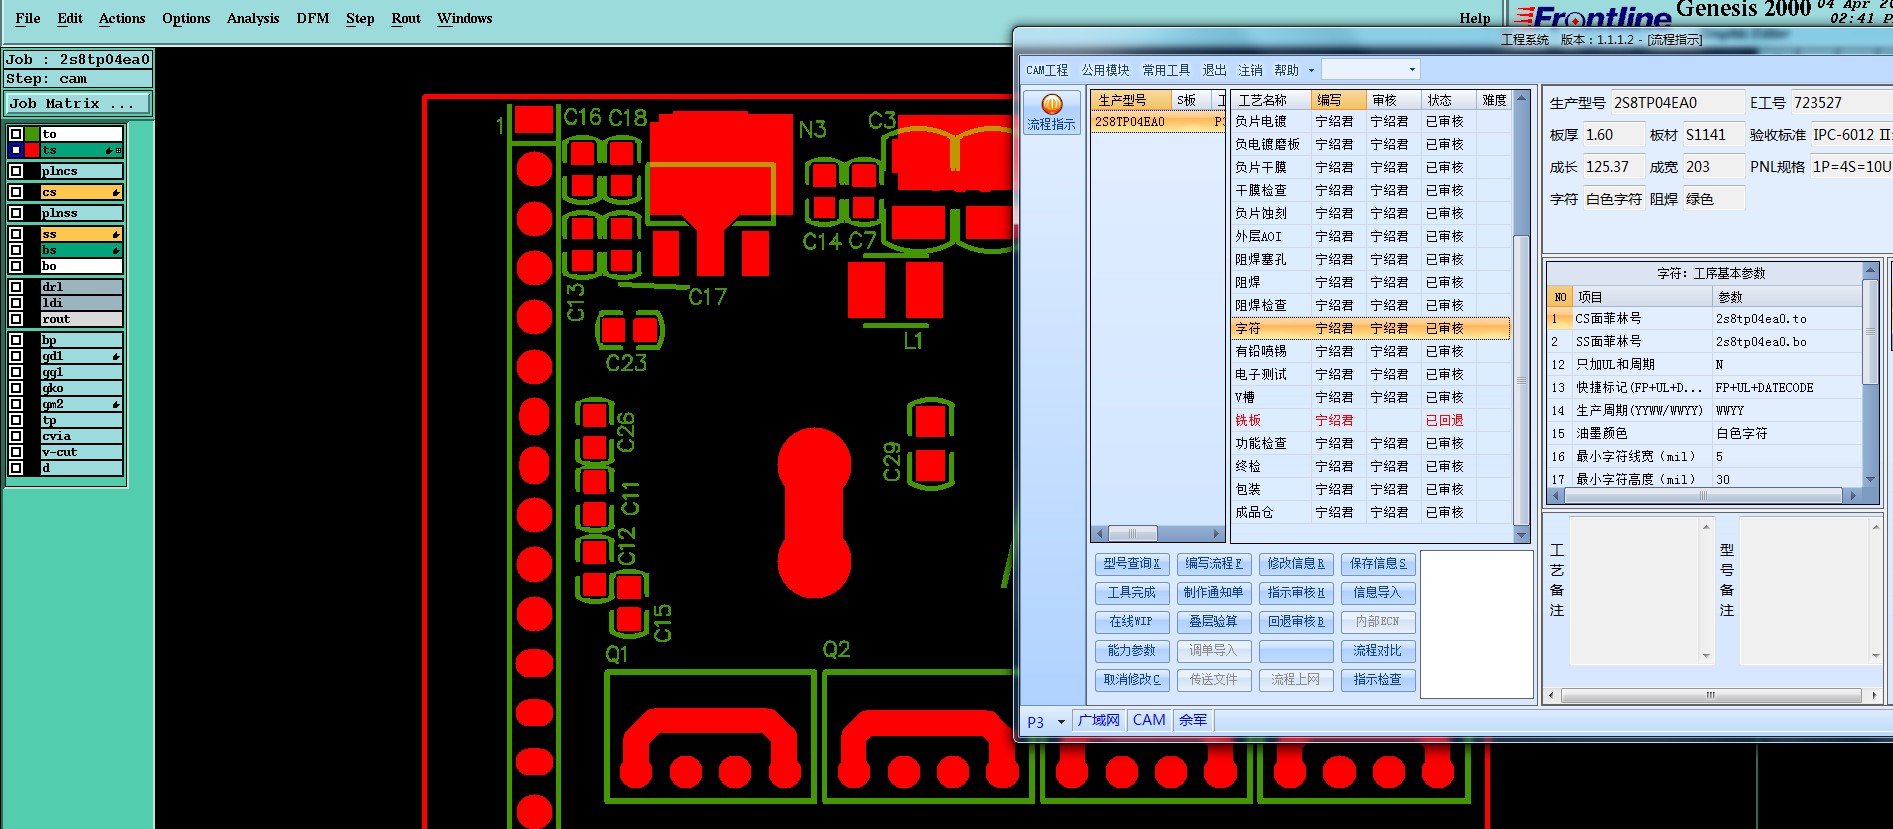The height and width of the screenshot is (829, 1893).
Task: Open the Job Matrix button
Action: [78, 103]
